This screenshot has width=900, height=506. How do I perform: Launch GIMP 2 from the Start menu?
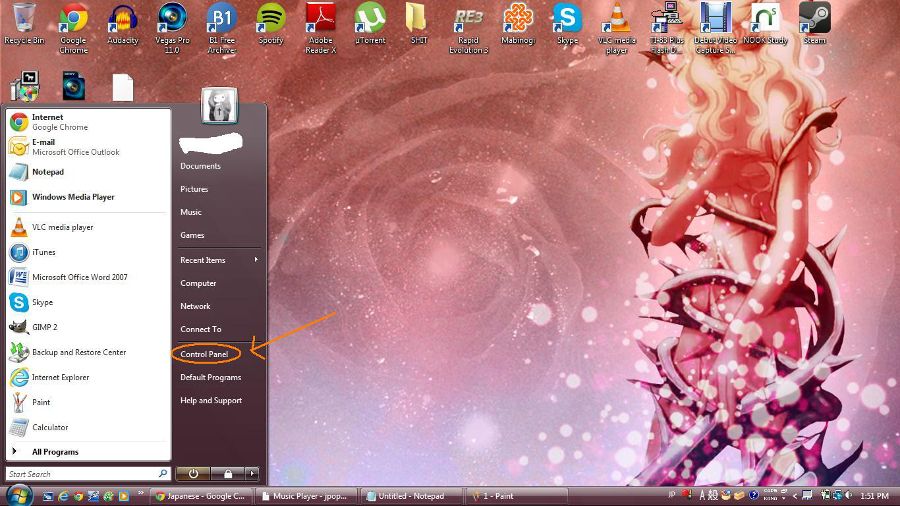[x=45, y=327]
